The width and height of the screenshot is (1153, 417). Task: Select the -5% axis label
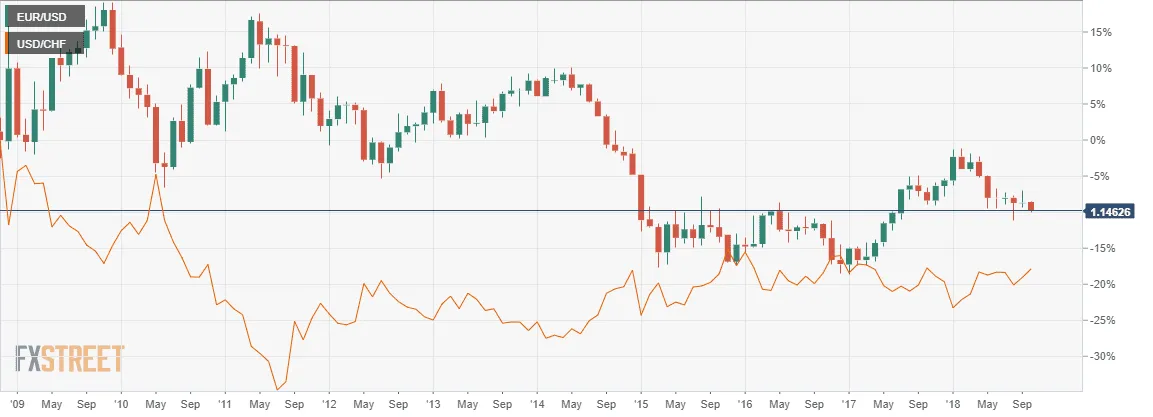coord(1100,177)
